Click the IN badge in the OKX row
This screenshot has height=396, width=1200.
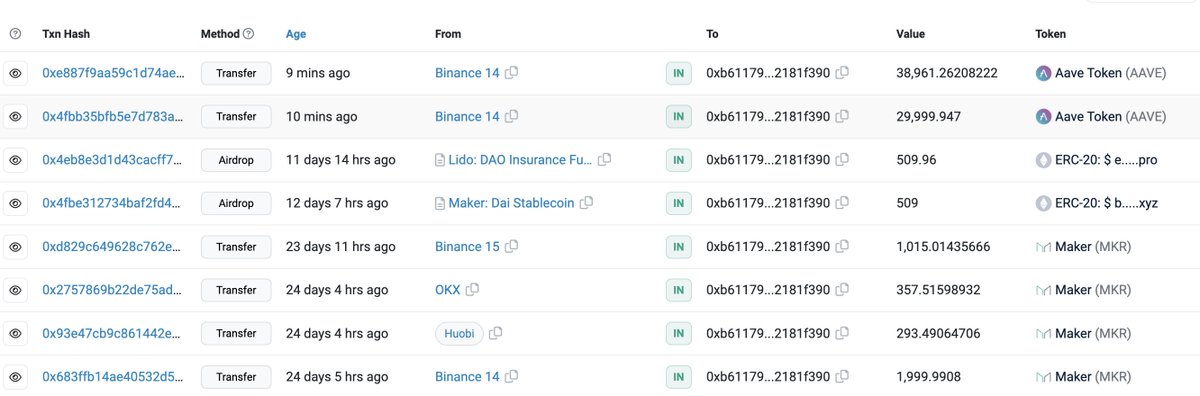point(679,290)
